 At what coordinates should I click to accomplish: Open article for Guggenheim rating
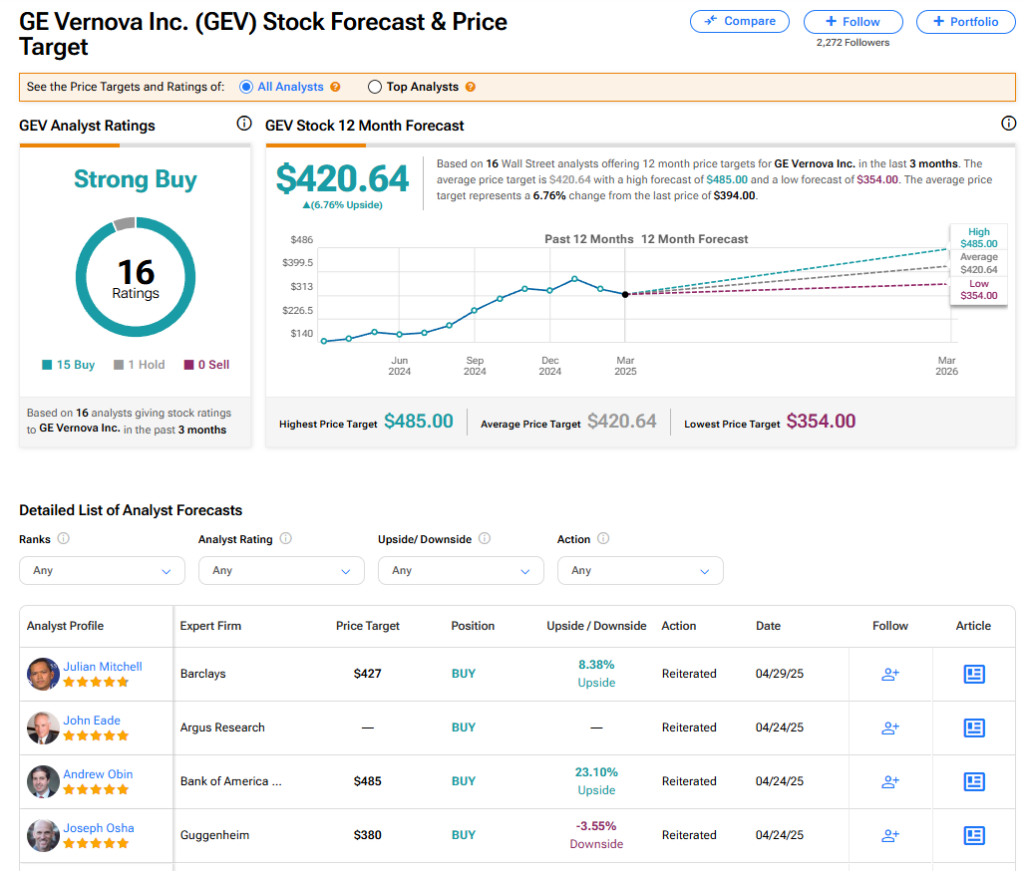tap(974, 835)
